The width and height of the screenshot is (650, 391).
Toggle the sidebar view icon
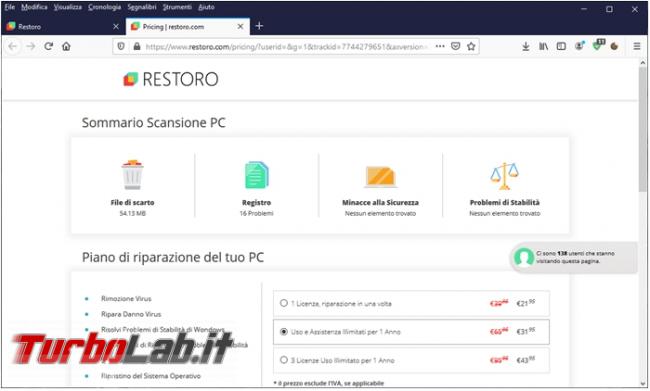pyautogui.click(x=561, y=46)
